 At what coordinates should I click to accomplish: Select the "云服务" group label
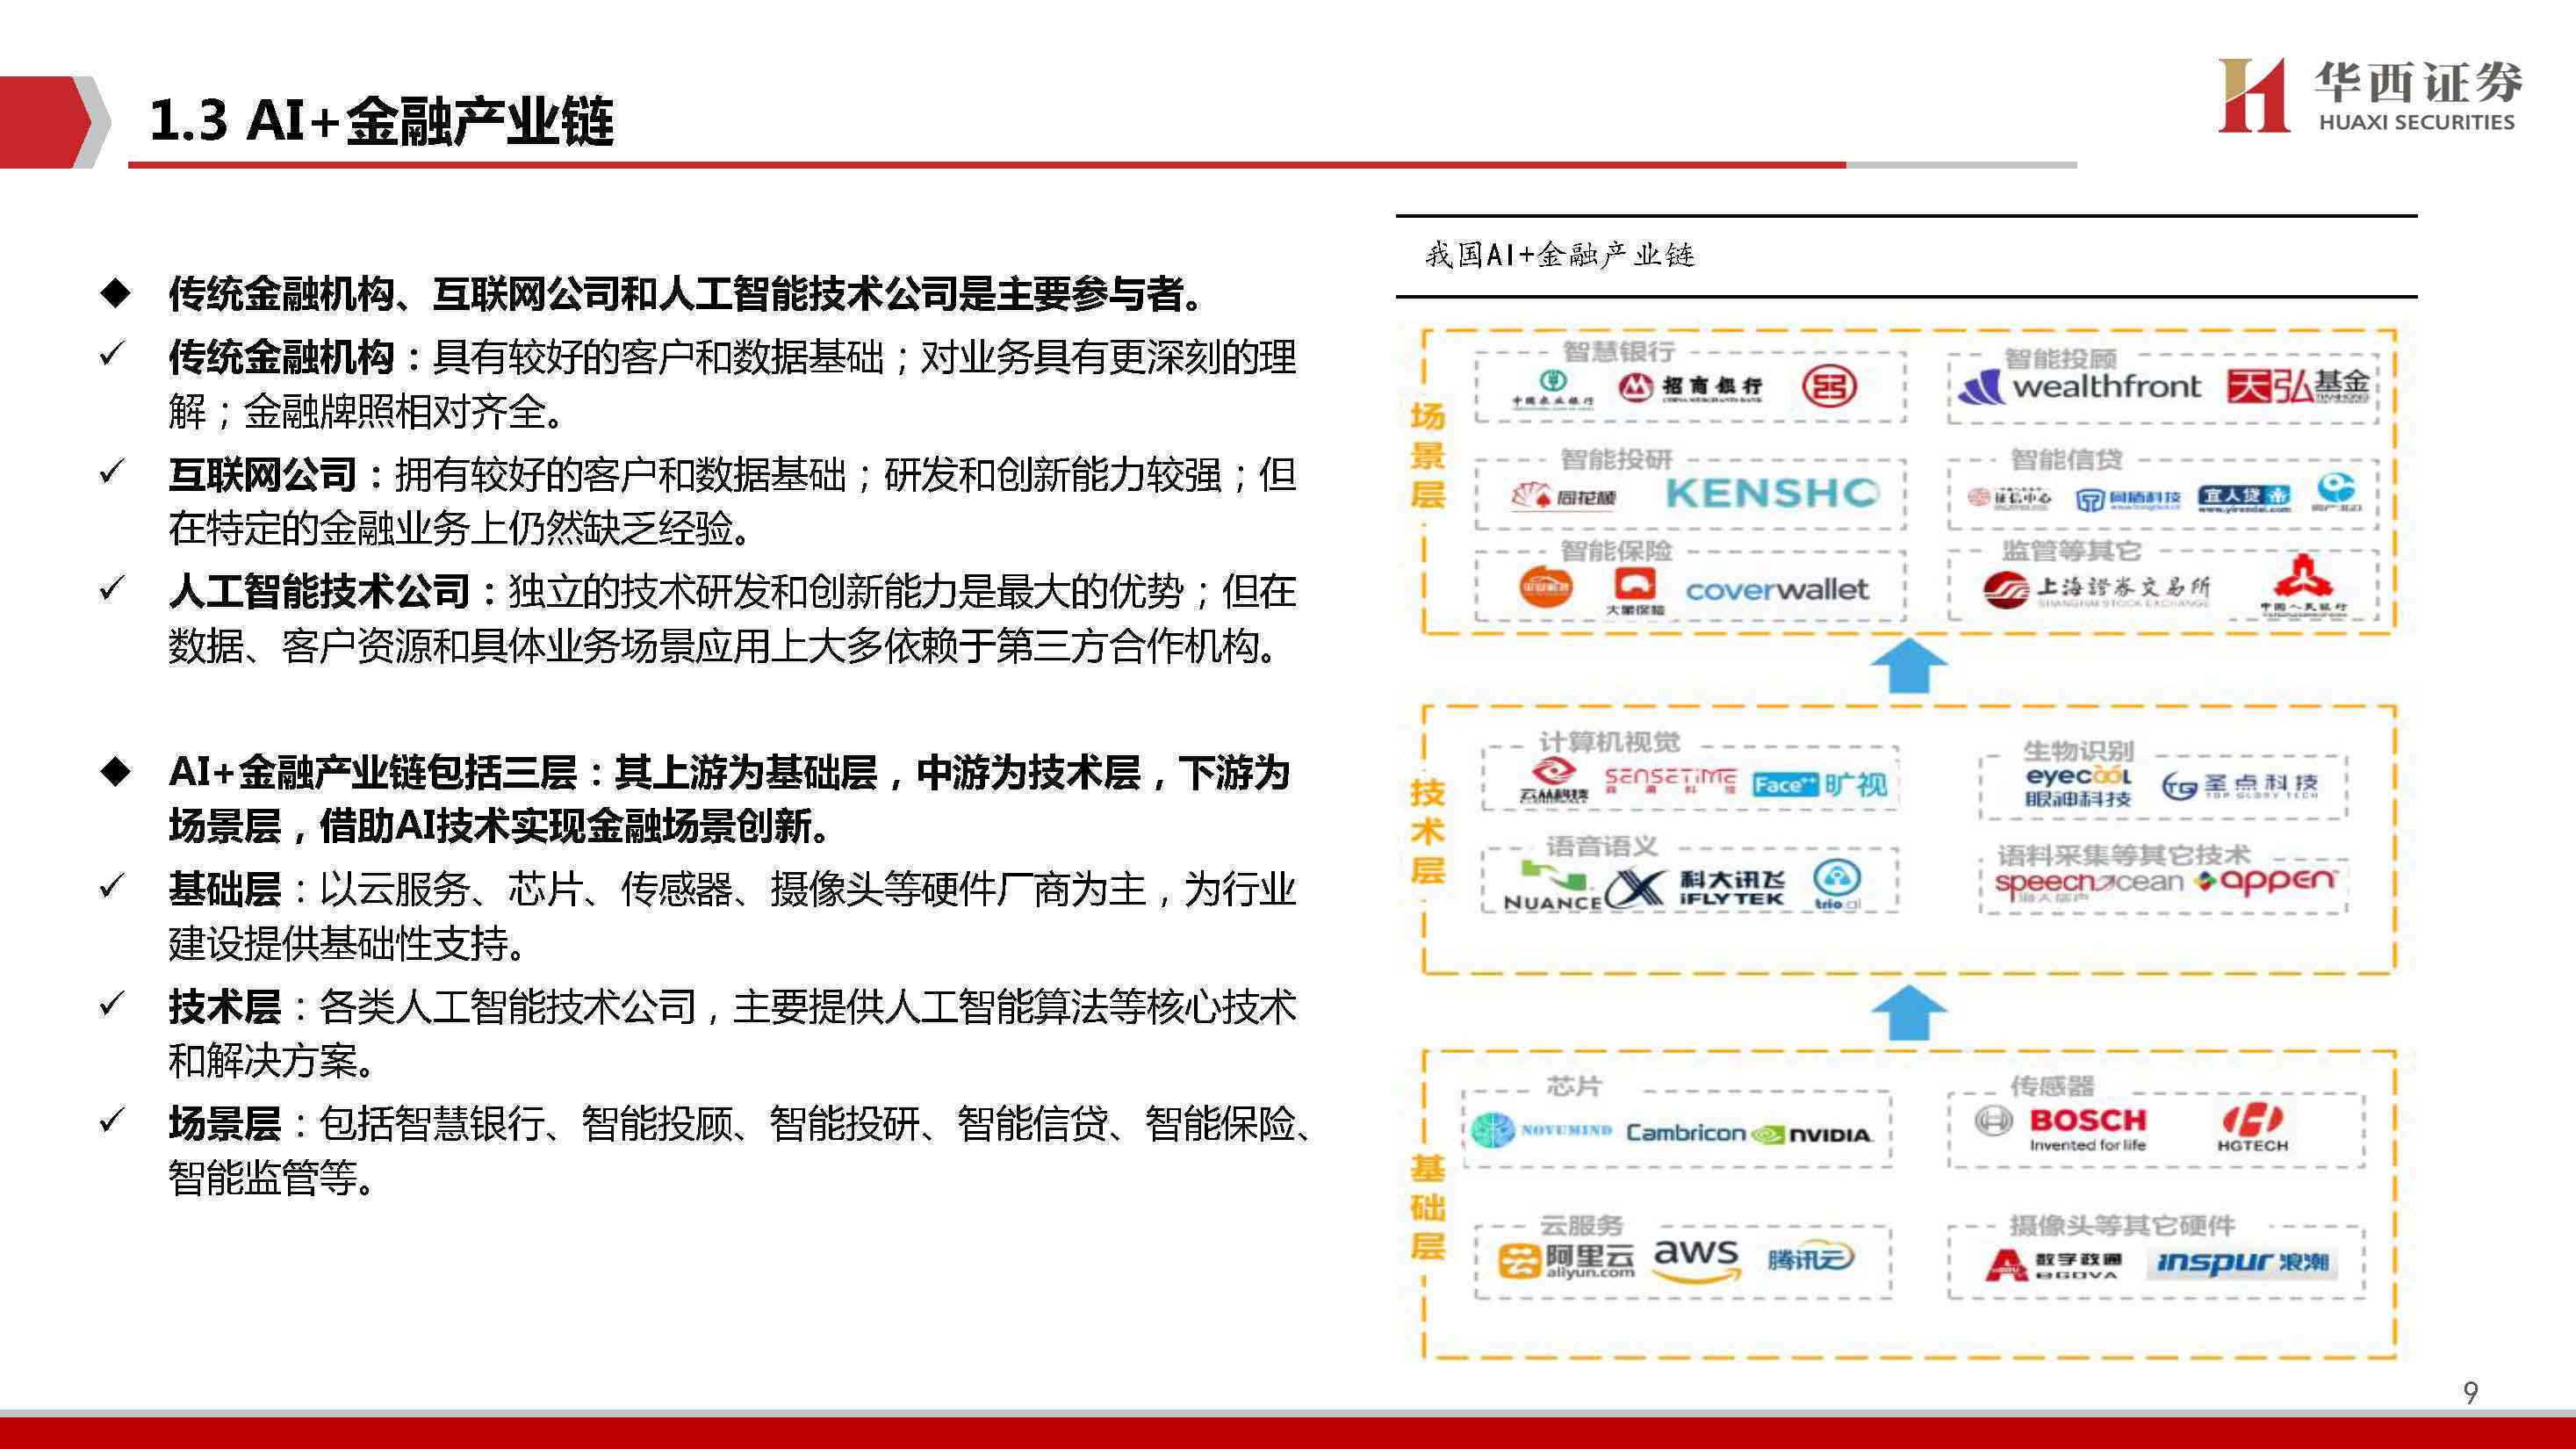point(1581,1224)
